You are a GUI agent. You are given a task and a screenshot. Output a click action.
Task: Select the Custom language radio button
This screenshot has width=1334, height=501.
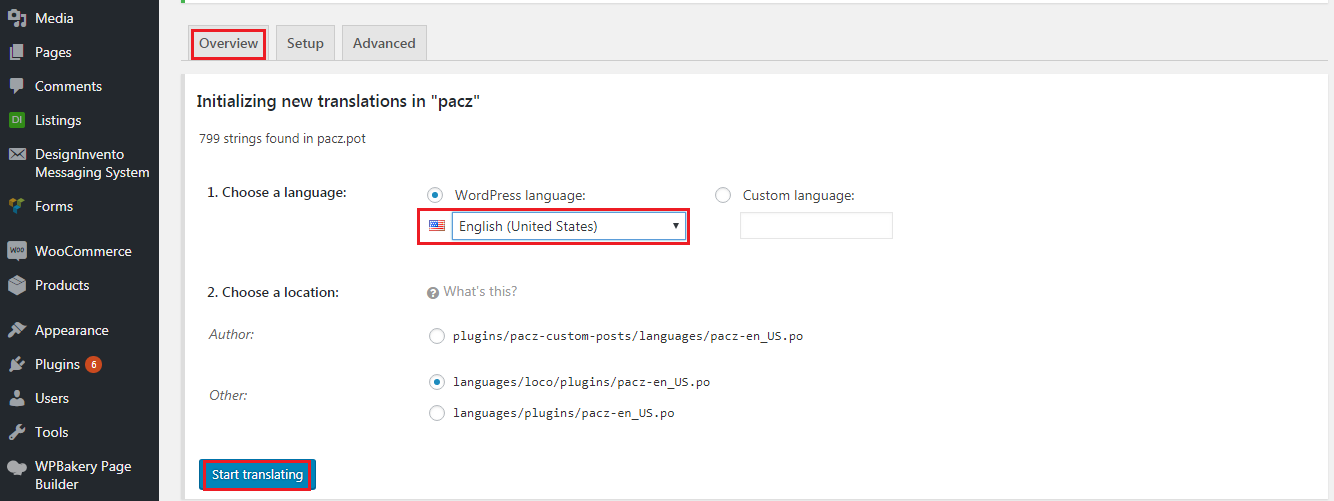click(x=723, y=195)
